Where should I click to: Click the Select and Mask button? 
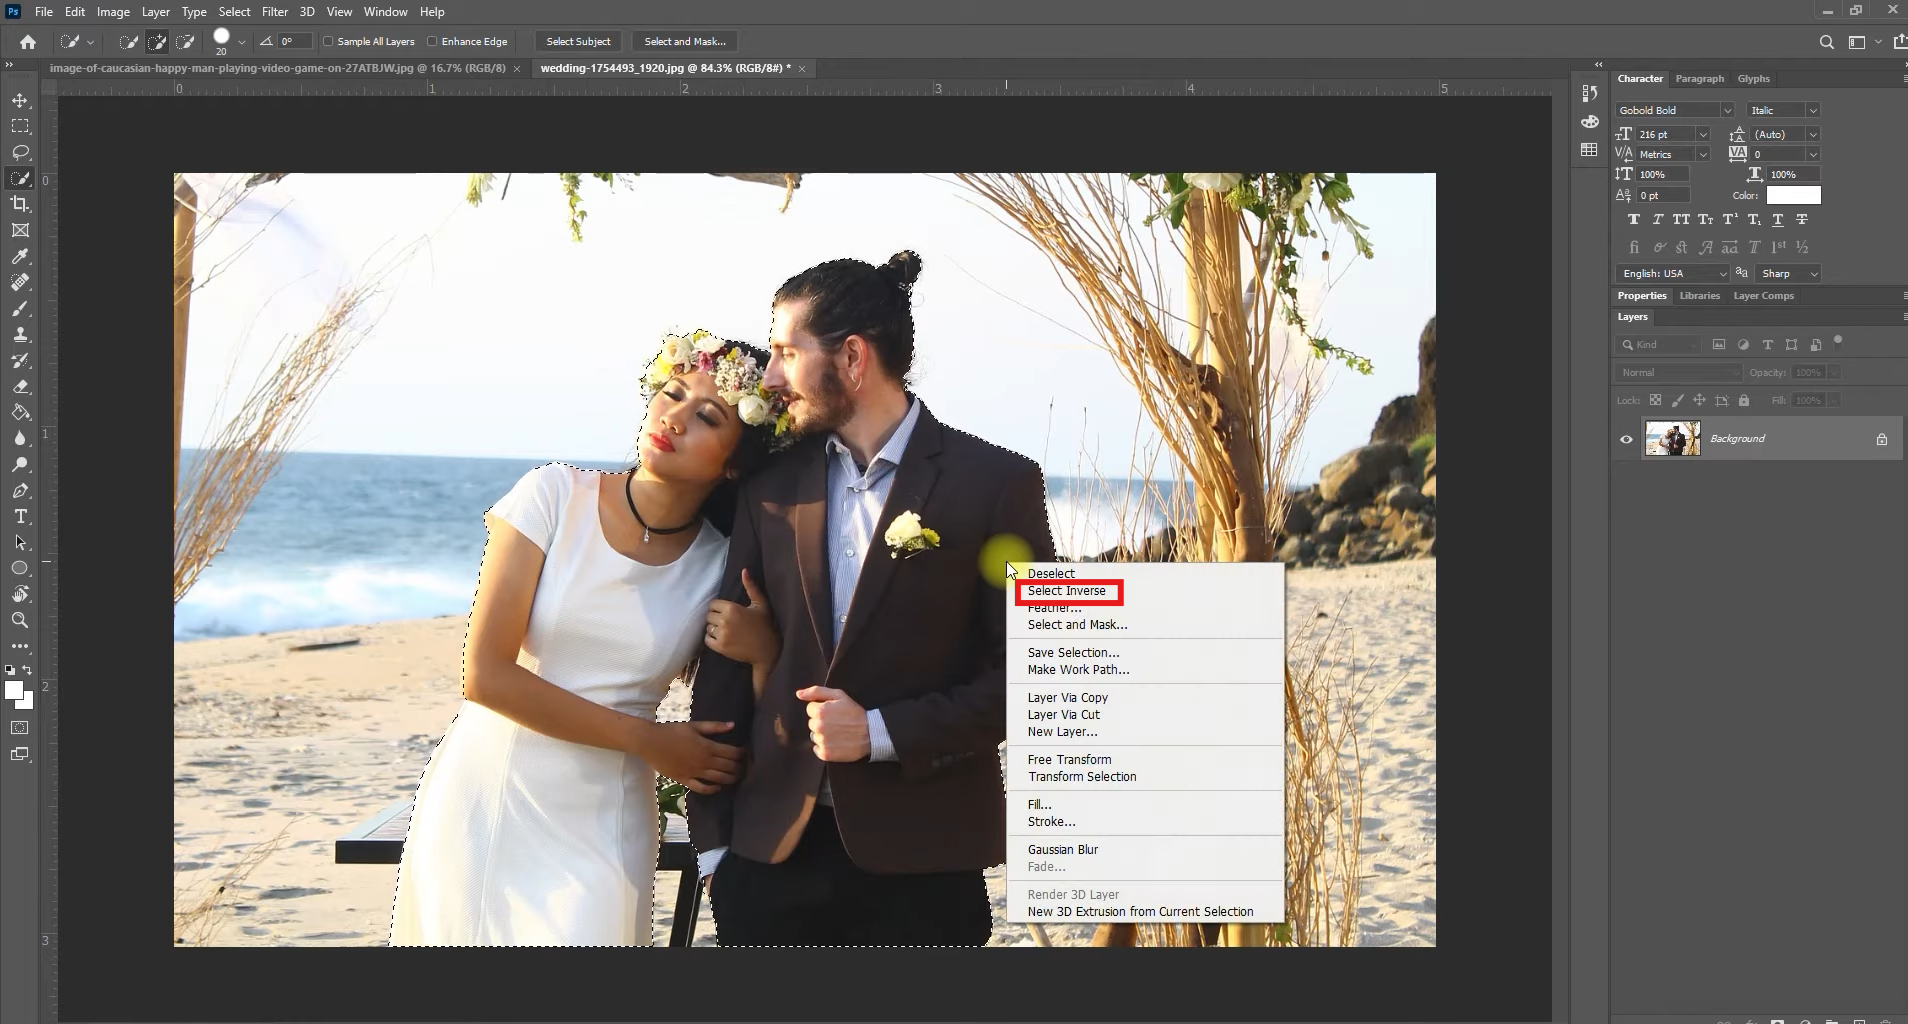[x=685, y=42]
